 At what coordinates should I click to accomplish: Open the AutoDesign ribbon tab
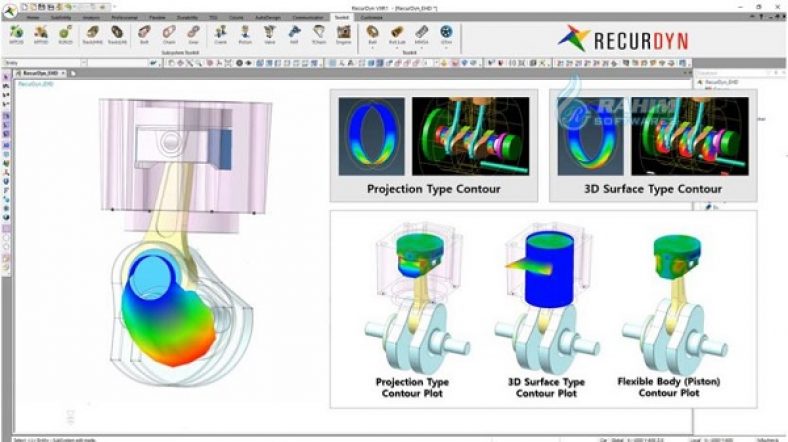tap(268, 18)
